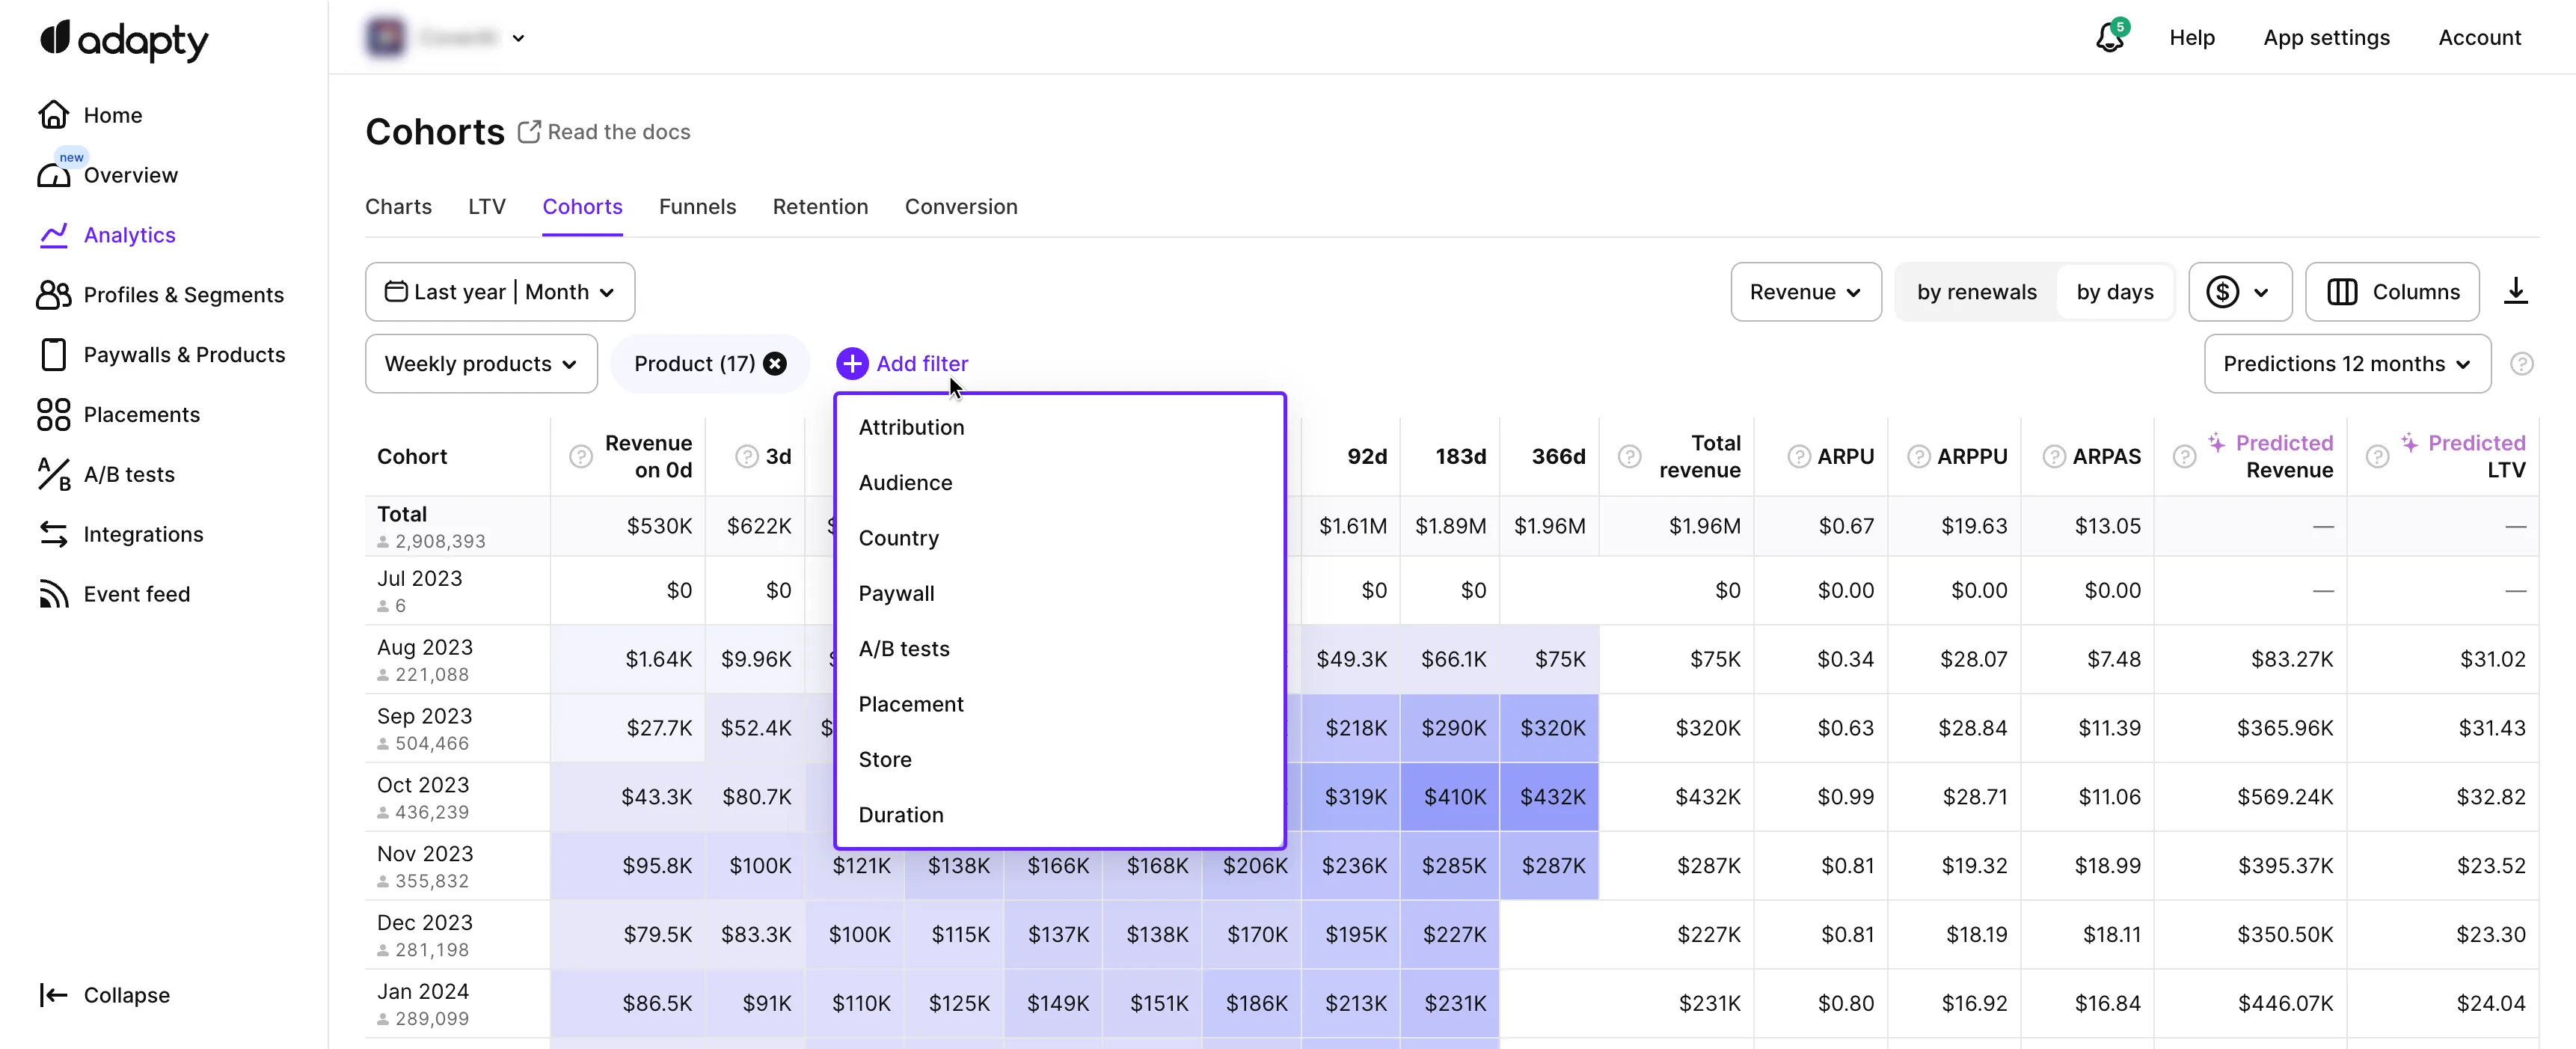
Task: Switch to the Funnels tab
Action: point(697,207)
